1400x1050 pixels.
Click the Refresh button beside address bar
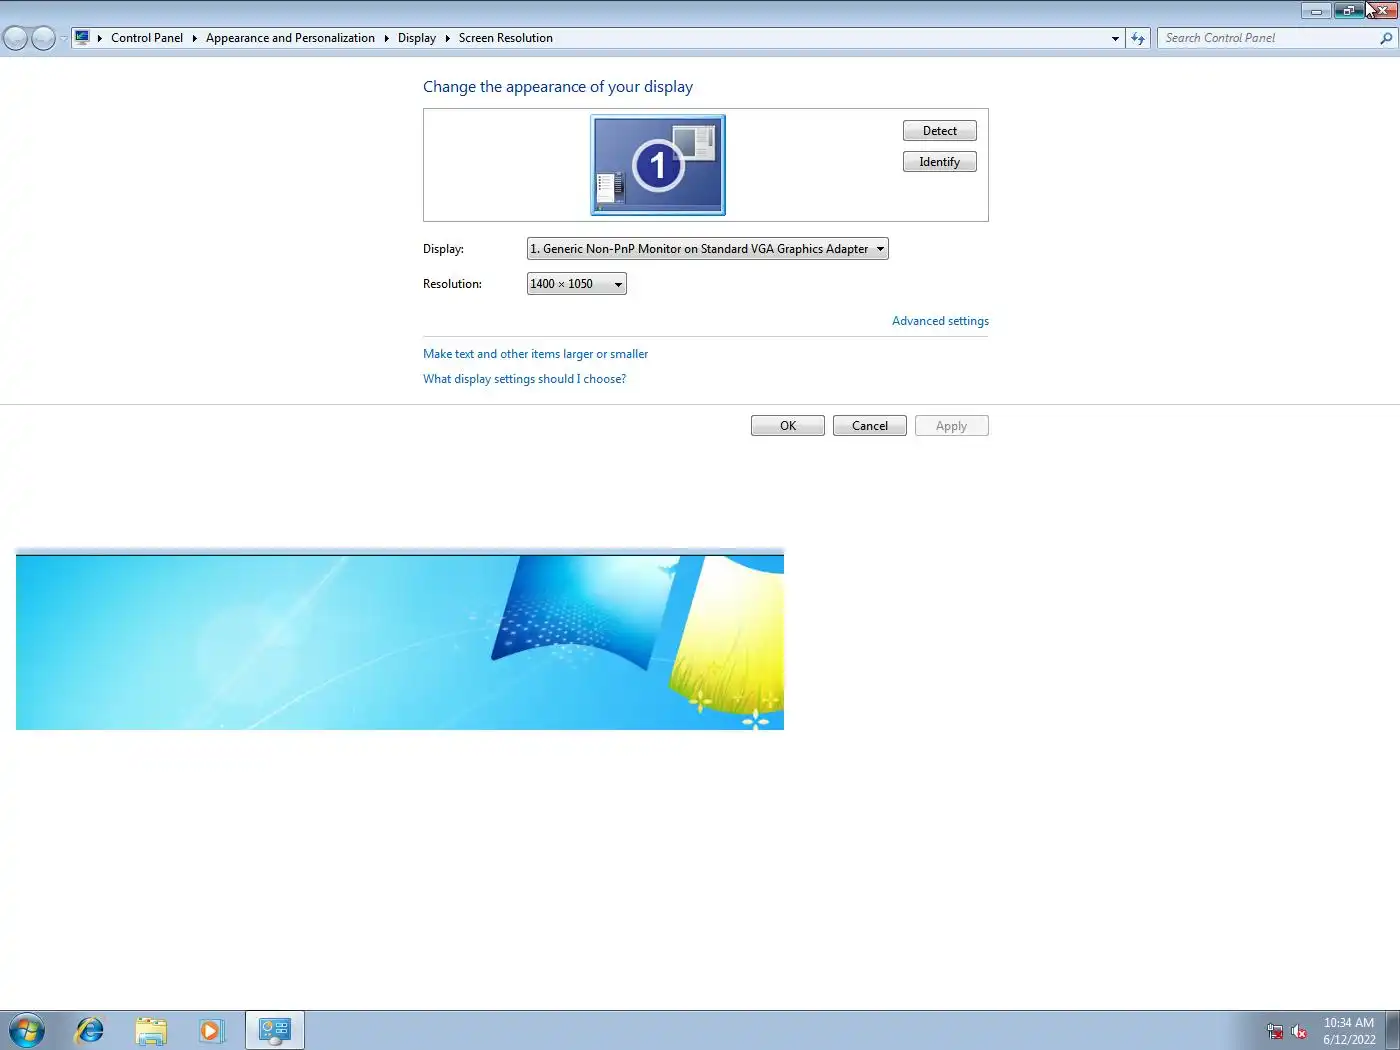(x=1138, y=38)
